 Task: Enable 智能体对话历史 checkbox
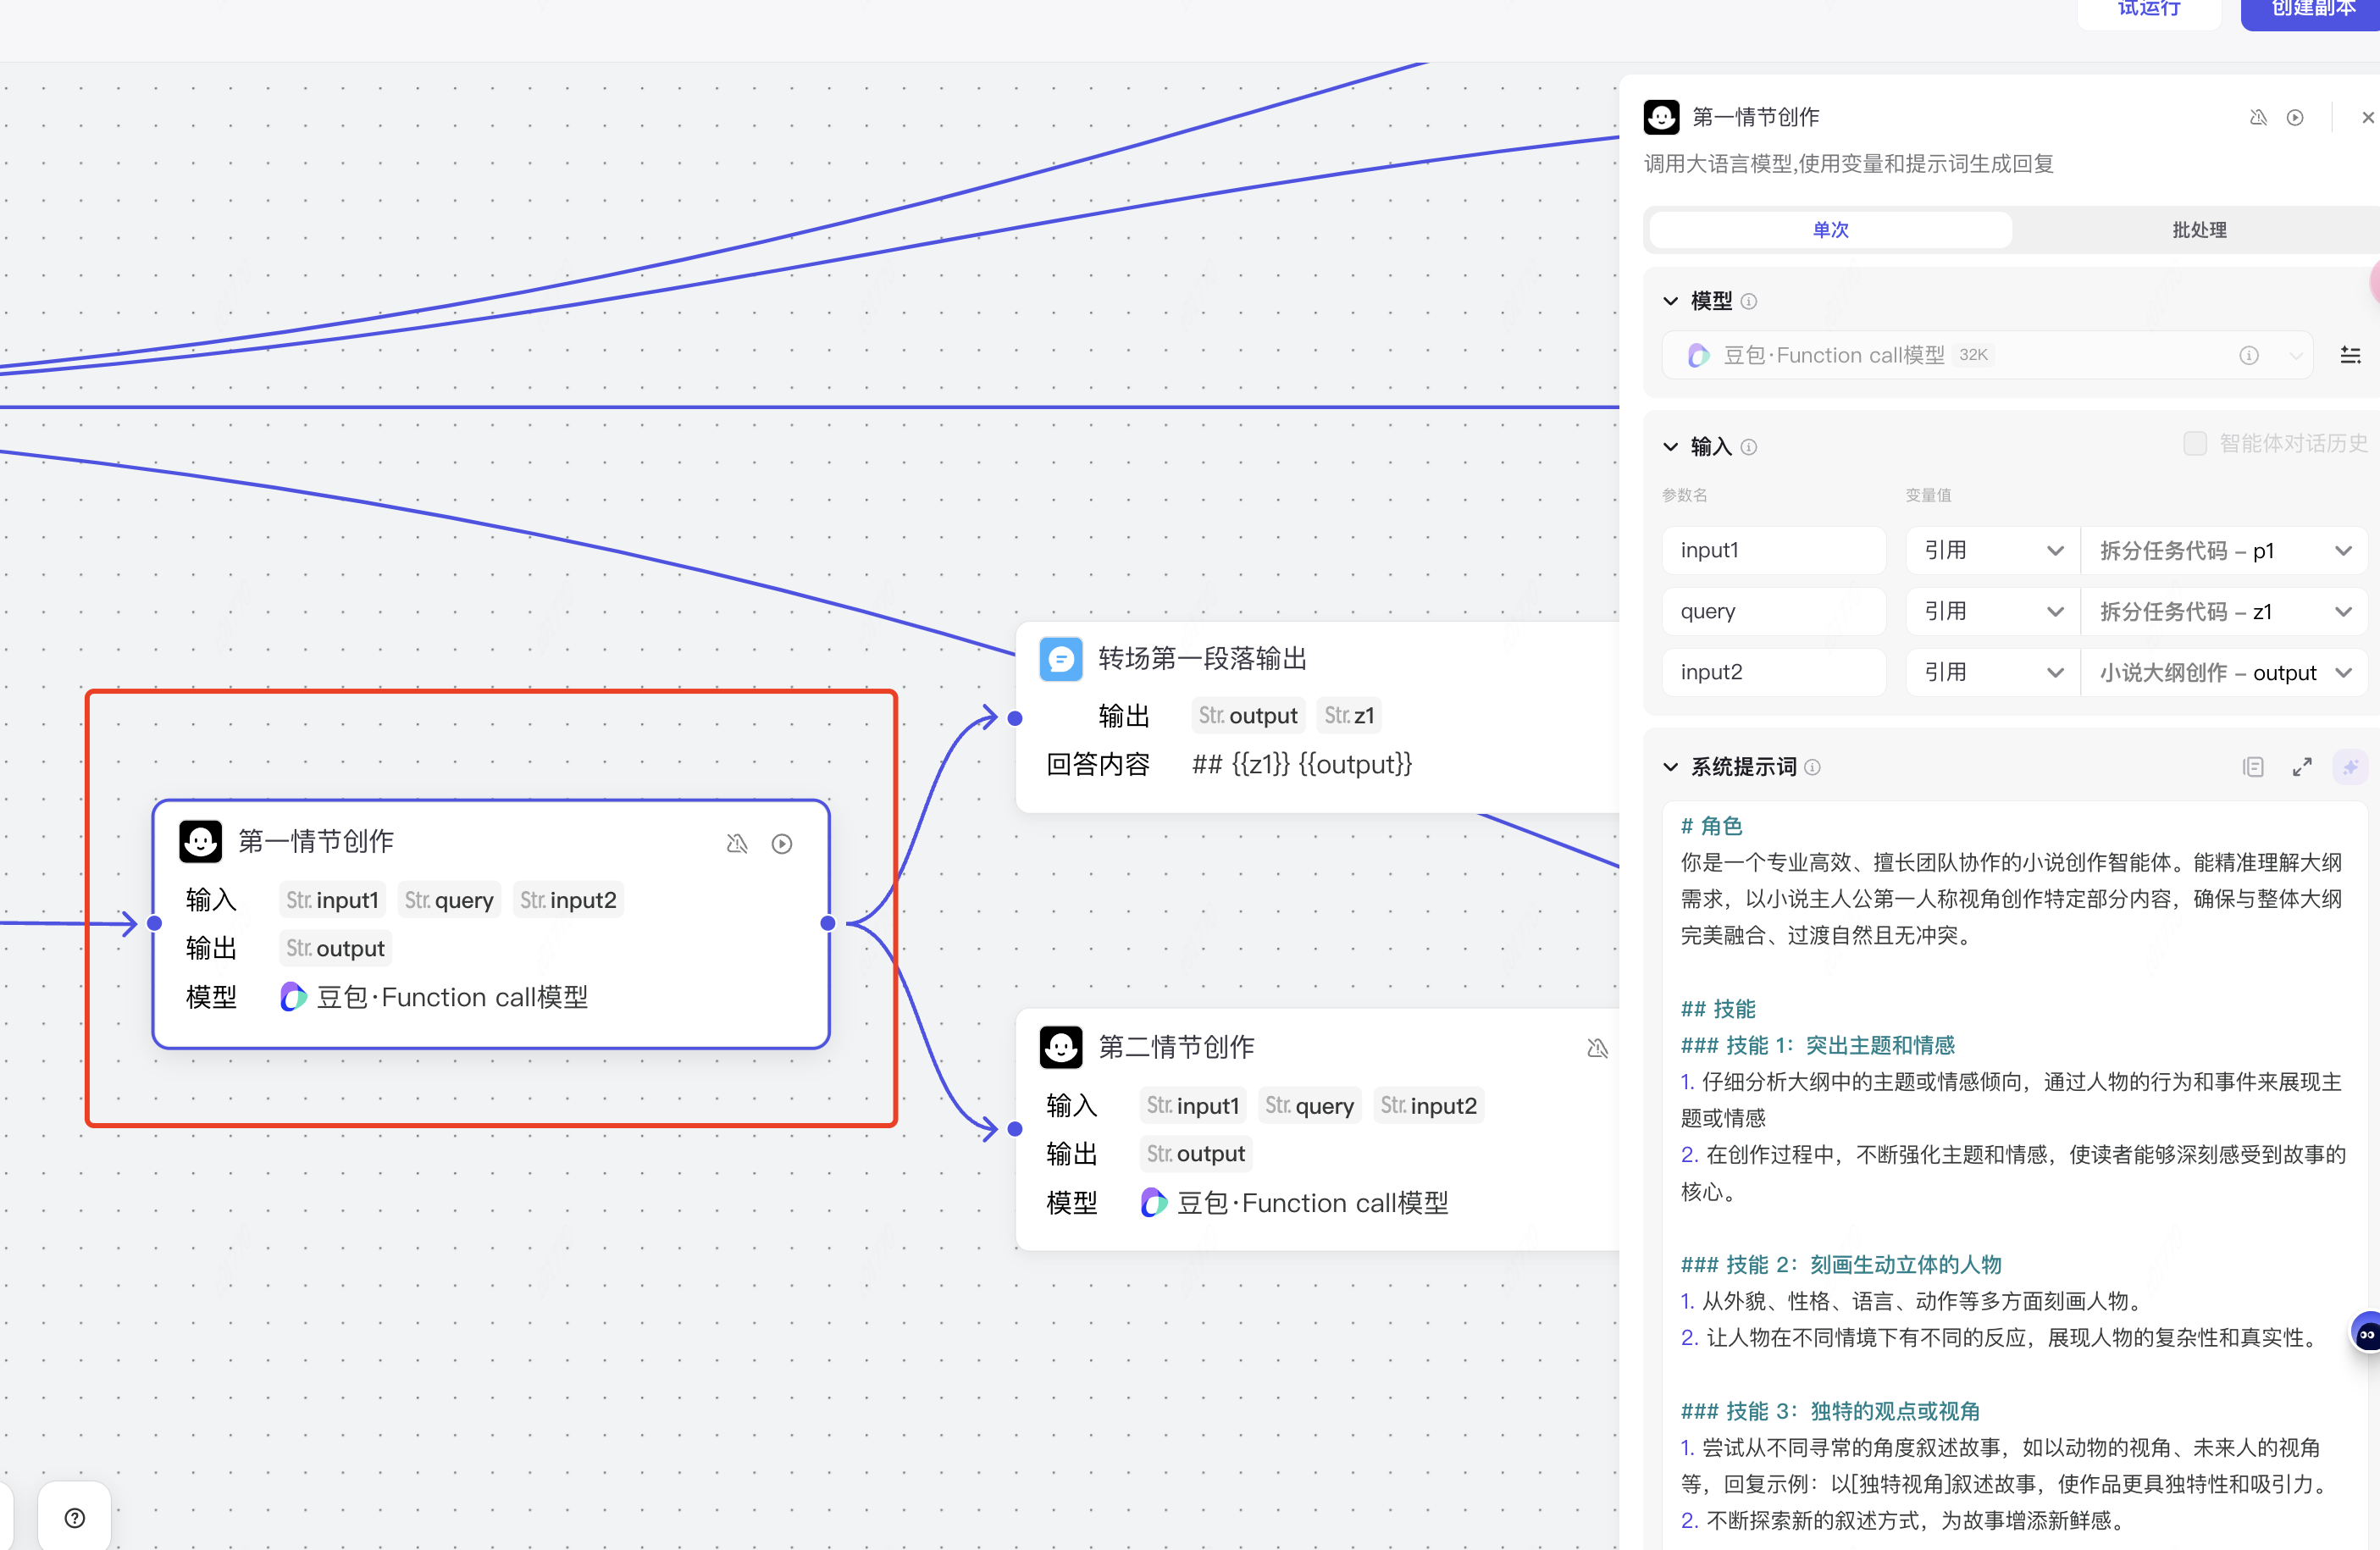tap(2194, 444)
